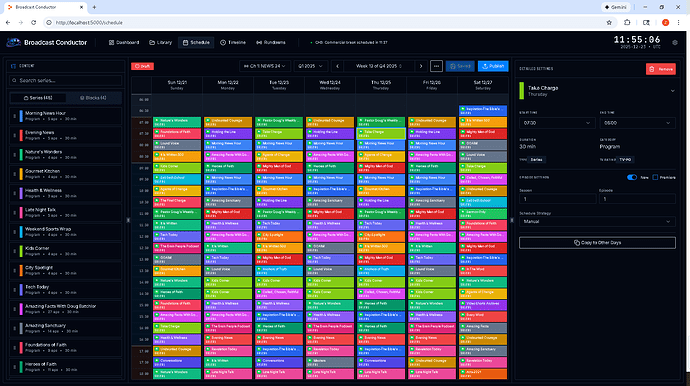The height and width of the screenshot is (386, 690).
Task: Open the browser extensions puzzle icon
Action: click(627, 22)
